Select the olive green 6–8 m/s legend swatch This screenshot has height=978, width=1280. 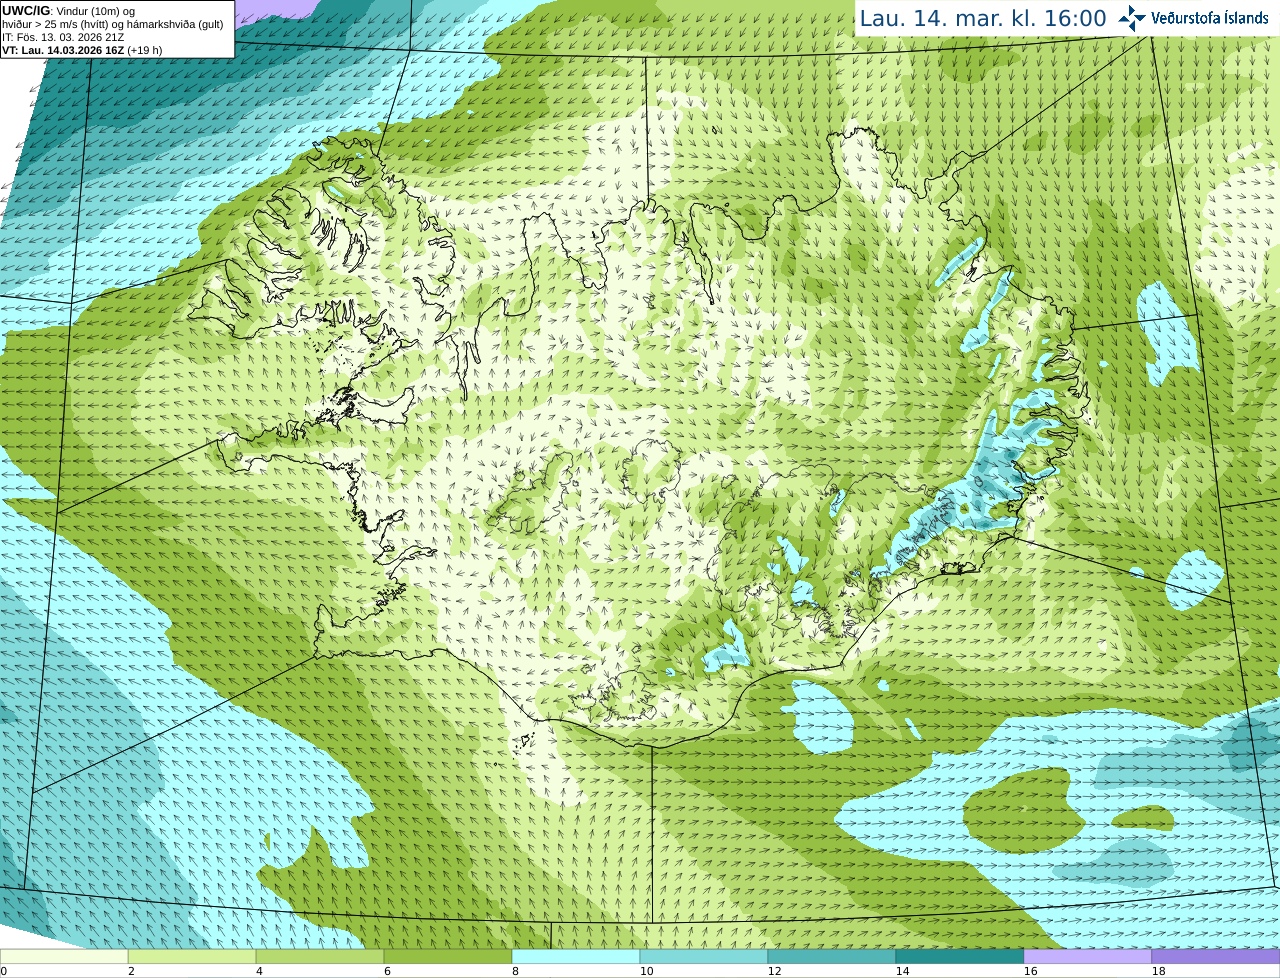(448, 956)
